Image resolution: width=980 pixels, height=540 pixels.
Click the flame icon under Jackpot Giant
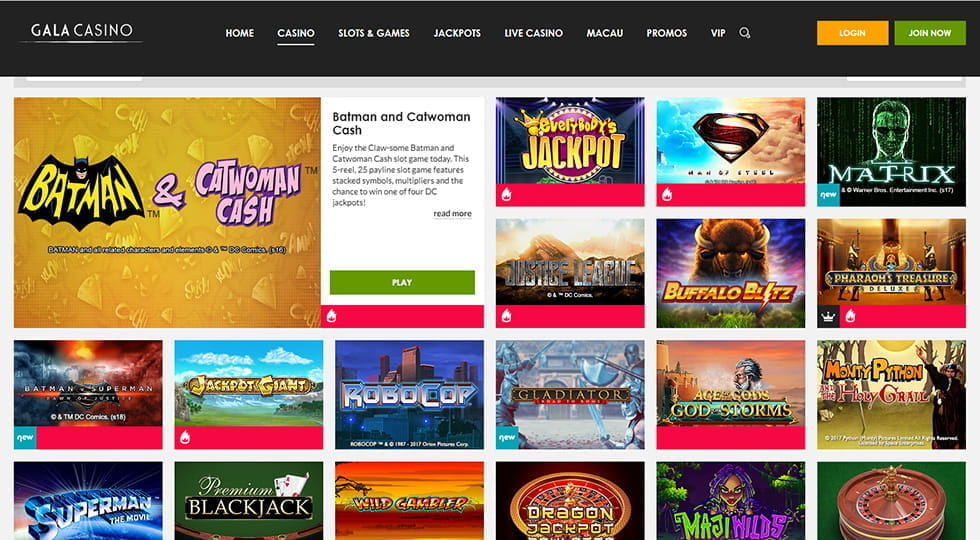186,438
